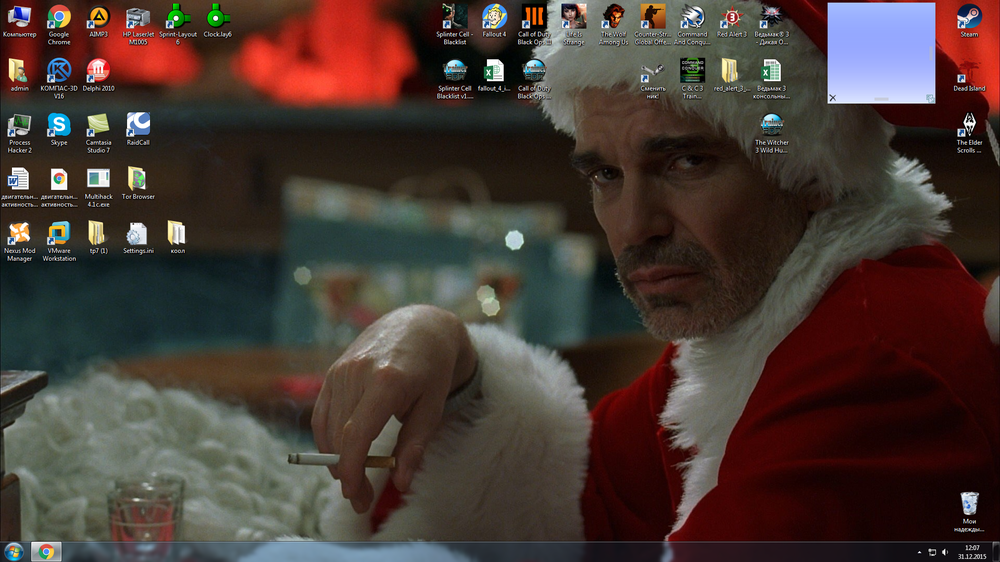
Task: Select the Skype desktop icon
Action: click(59, 125)
